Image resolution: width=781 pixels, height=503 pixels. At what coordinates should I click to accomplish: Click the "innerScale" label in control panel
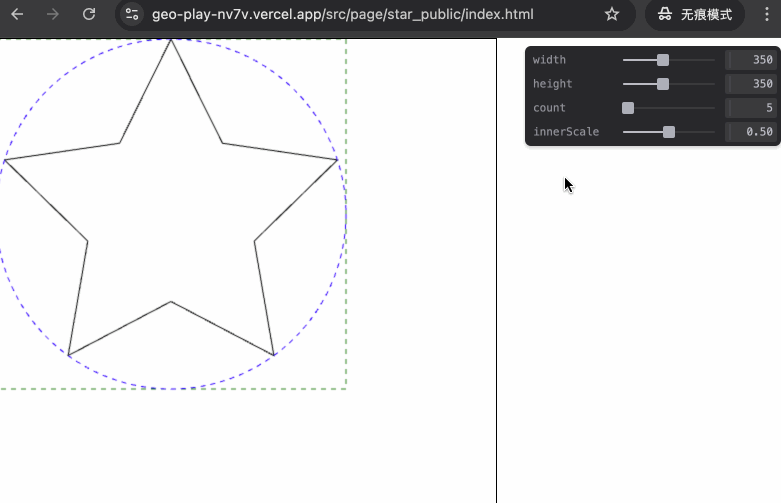coord(566,131)
